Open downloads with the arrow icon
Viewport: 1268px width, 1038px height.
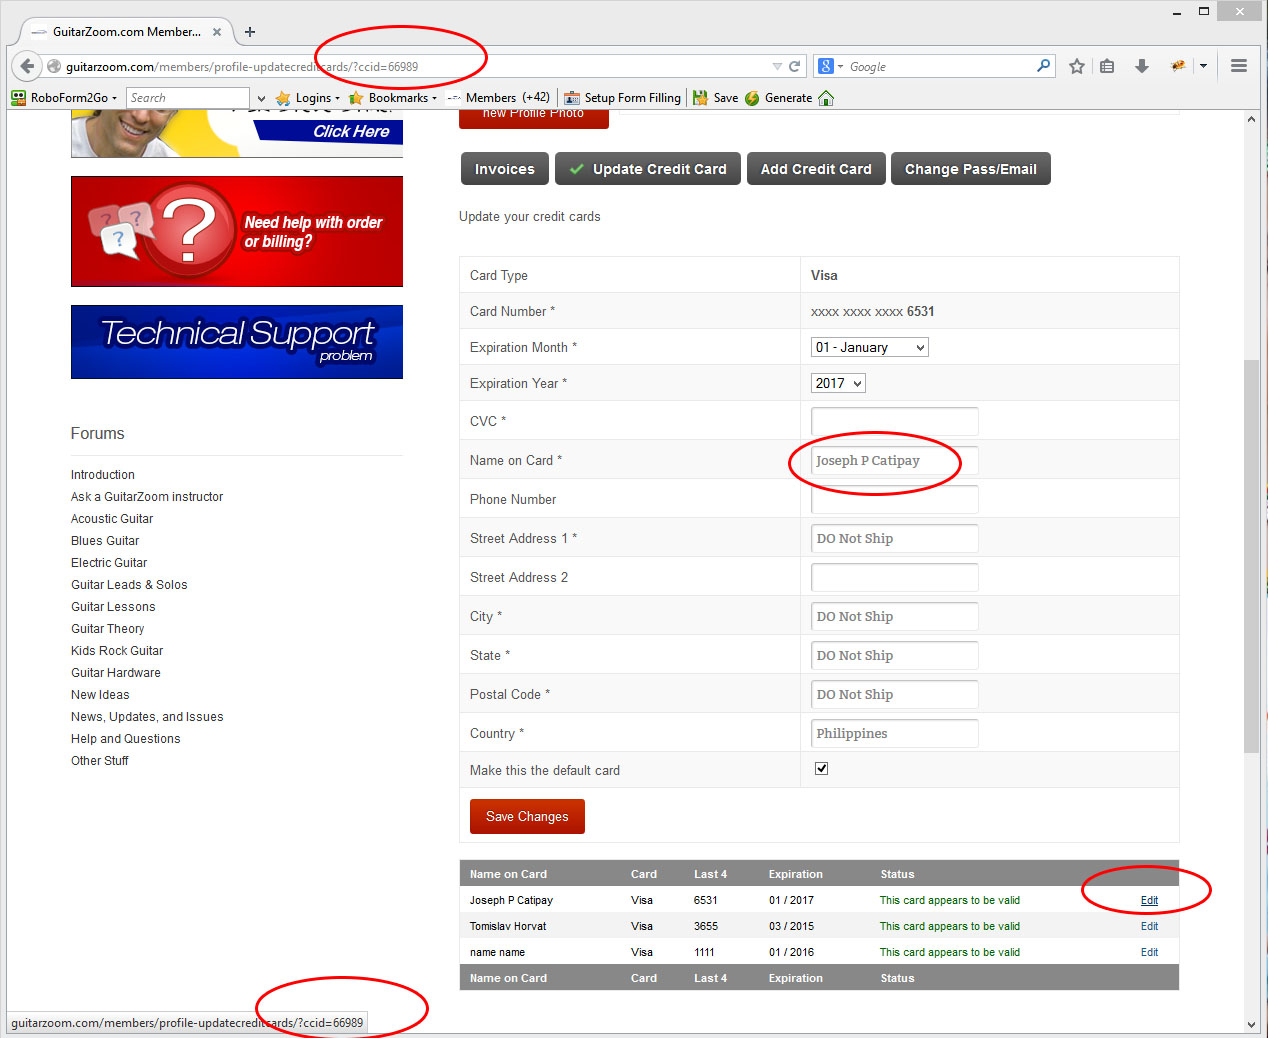pyautogui.click(x=1141, y=66)
